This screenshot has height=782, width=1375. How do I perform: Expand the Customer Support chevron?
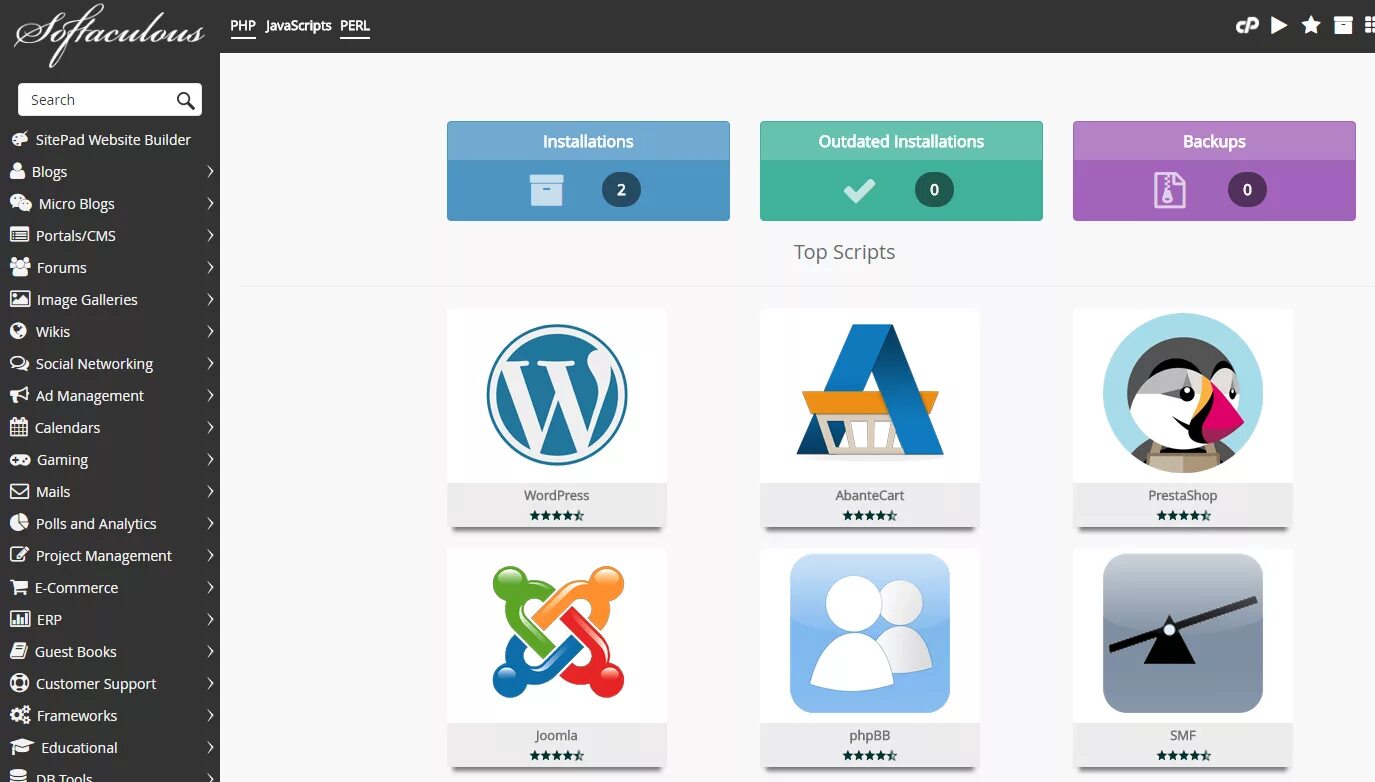point(210,683)
